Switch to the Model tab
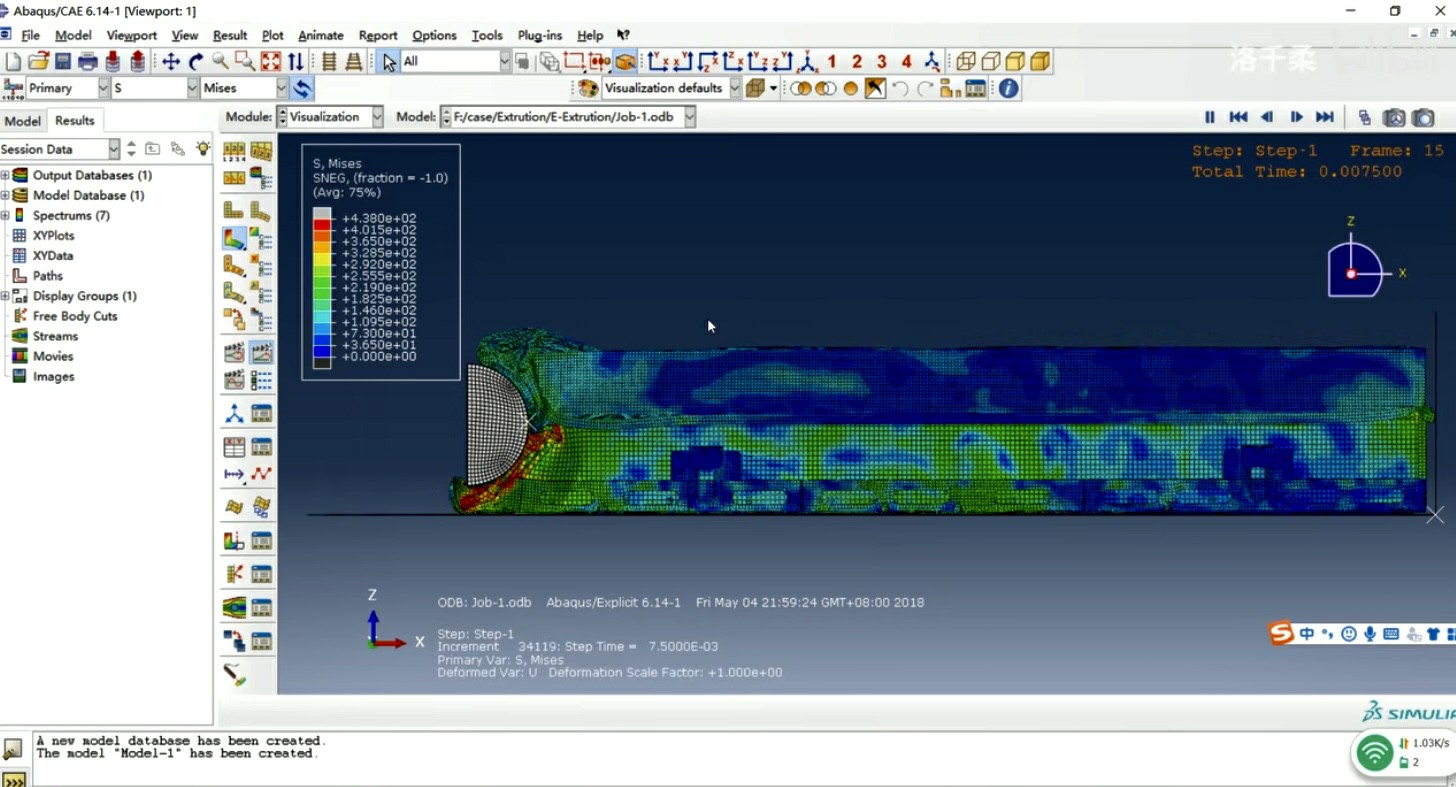The width and height of the screenshot is (1456, 787). click(x=23, y=121)
